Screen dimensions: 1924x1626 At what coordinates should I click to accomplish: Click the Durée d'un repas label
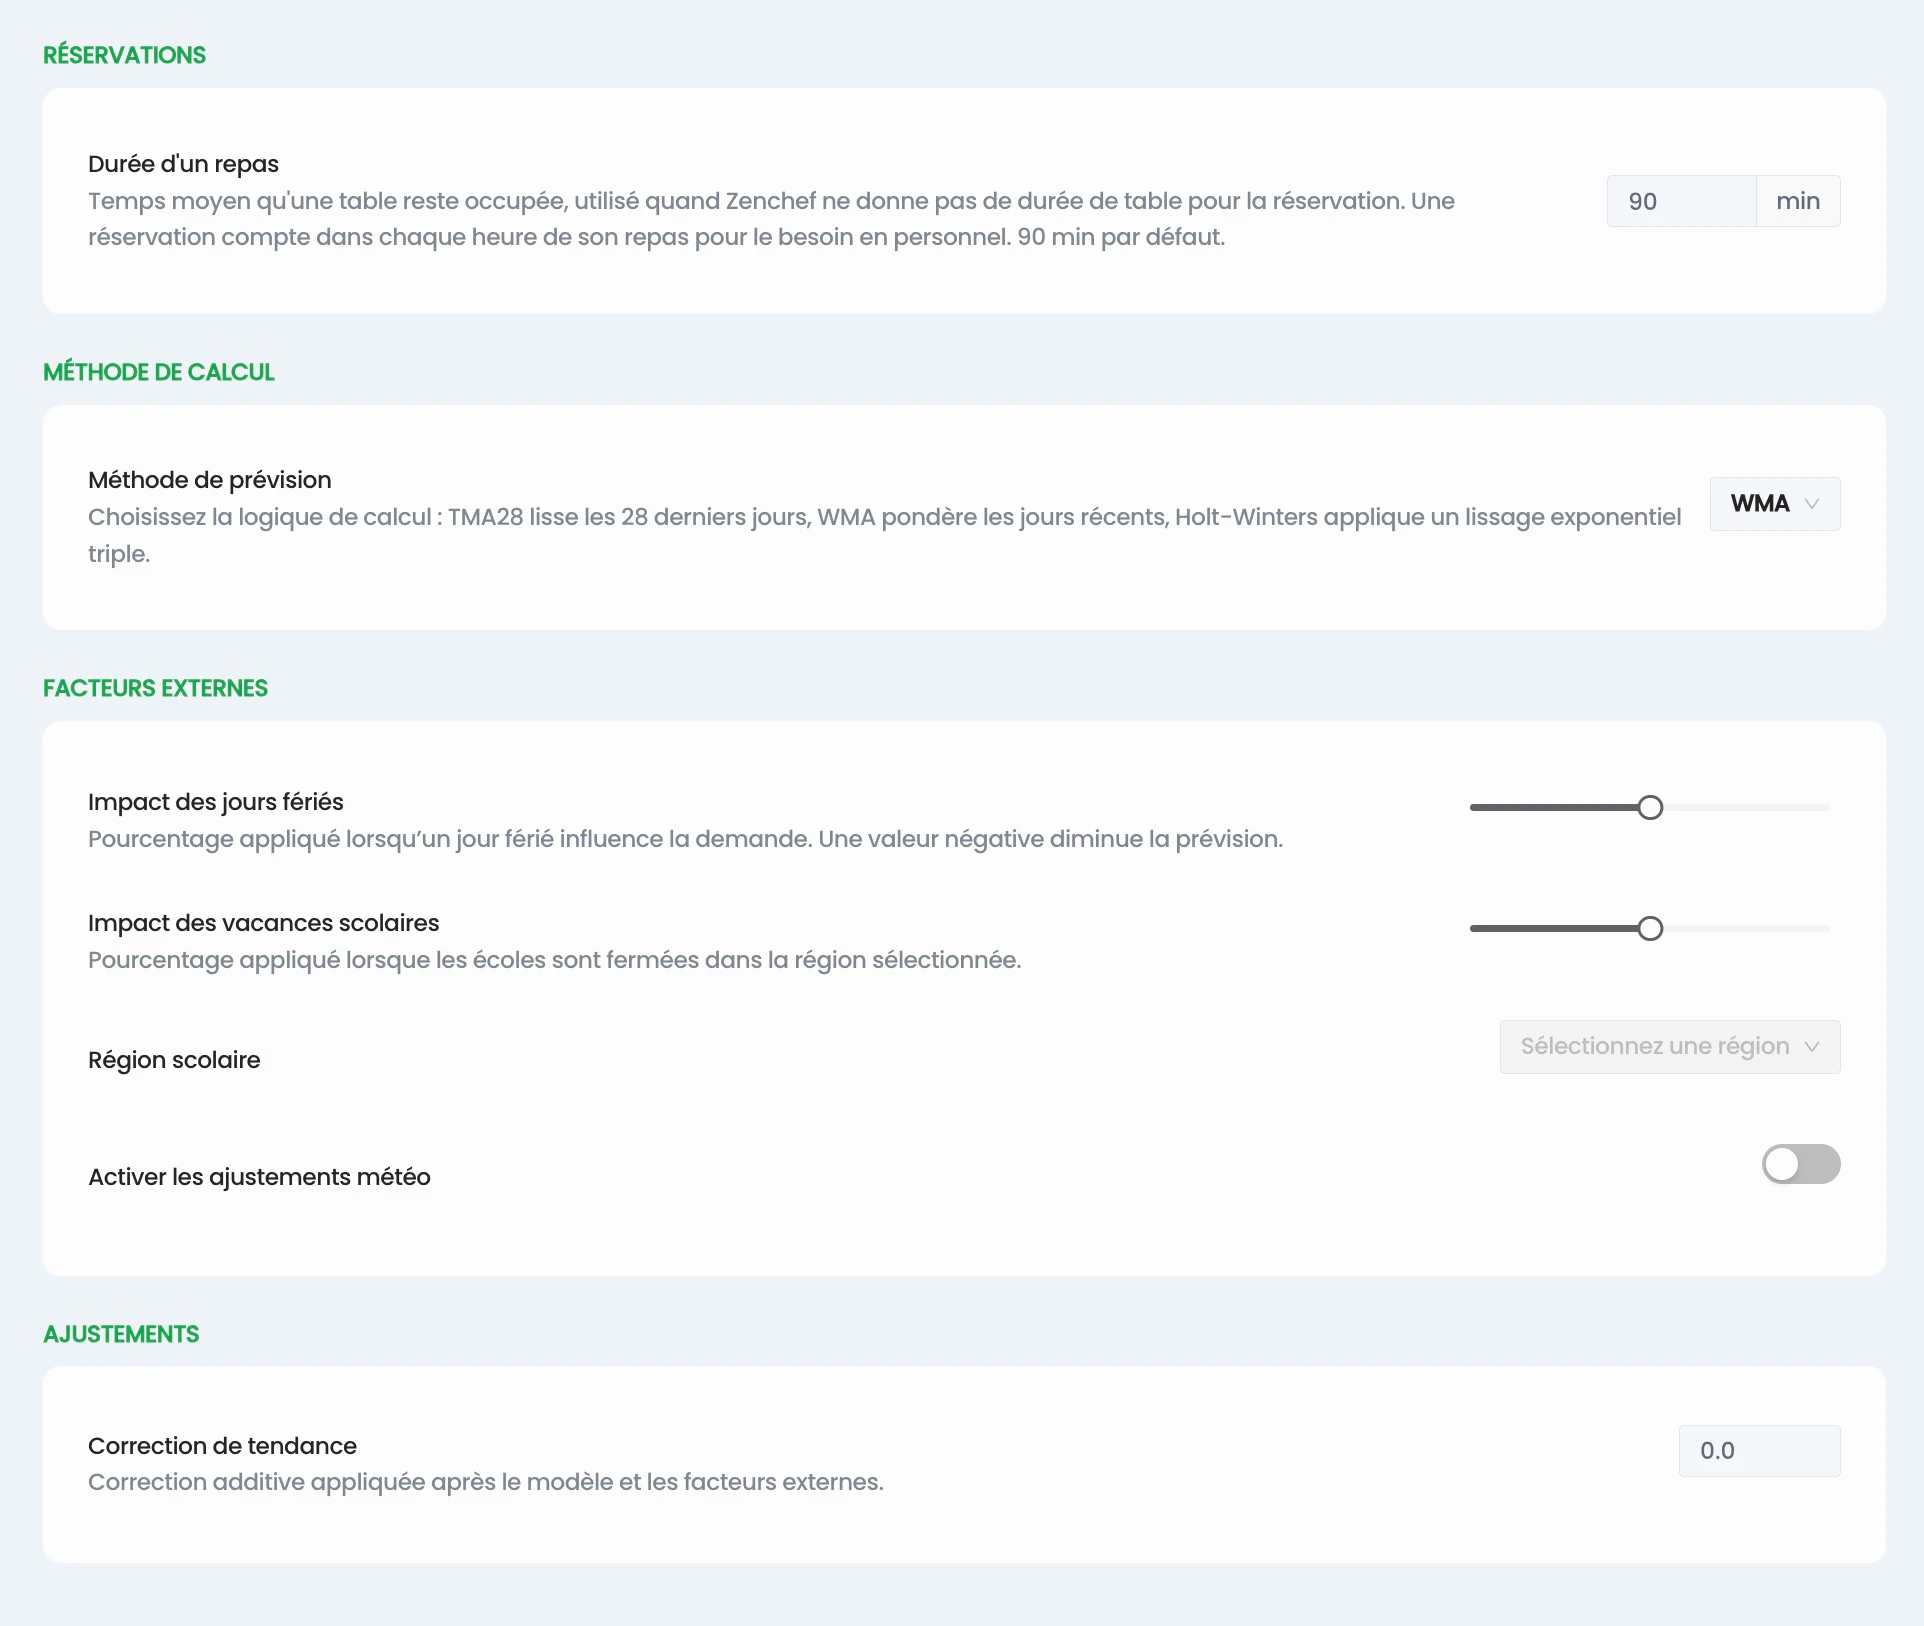(x=183, y=164)
